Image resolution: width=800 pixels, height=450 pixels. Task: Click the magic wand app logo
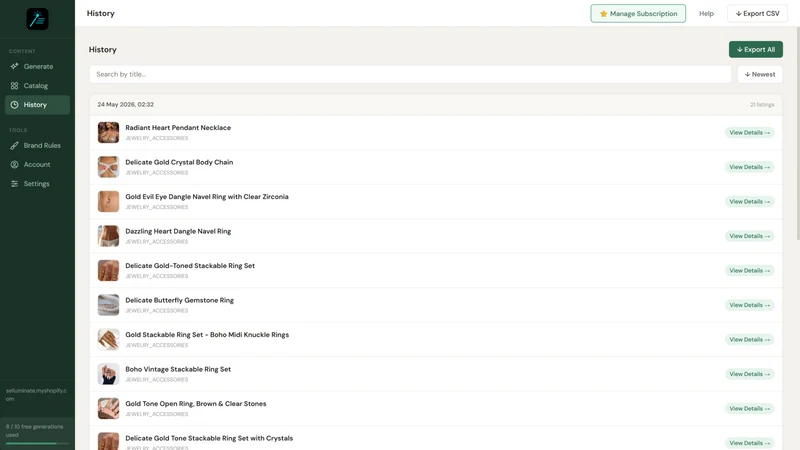click(x=37, y=19)
